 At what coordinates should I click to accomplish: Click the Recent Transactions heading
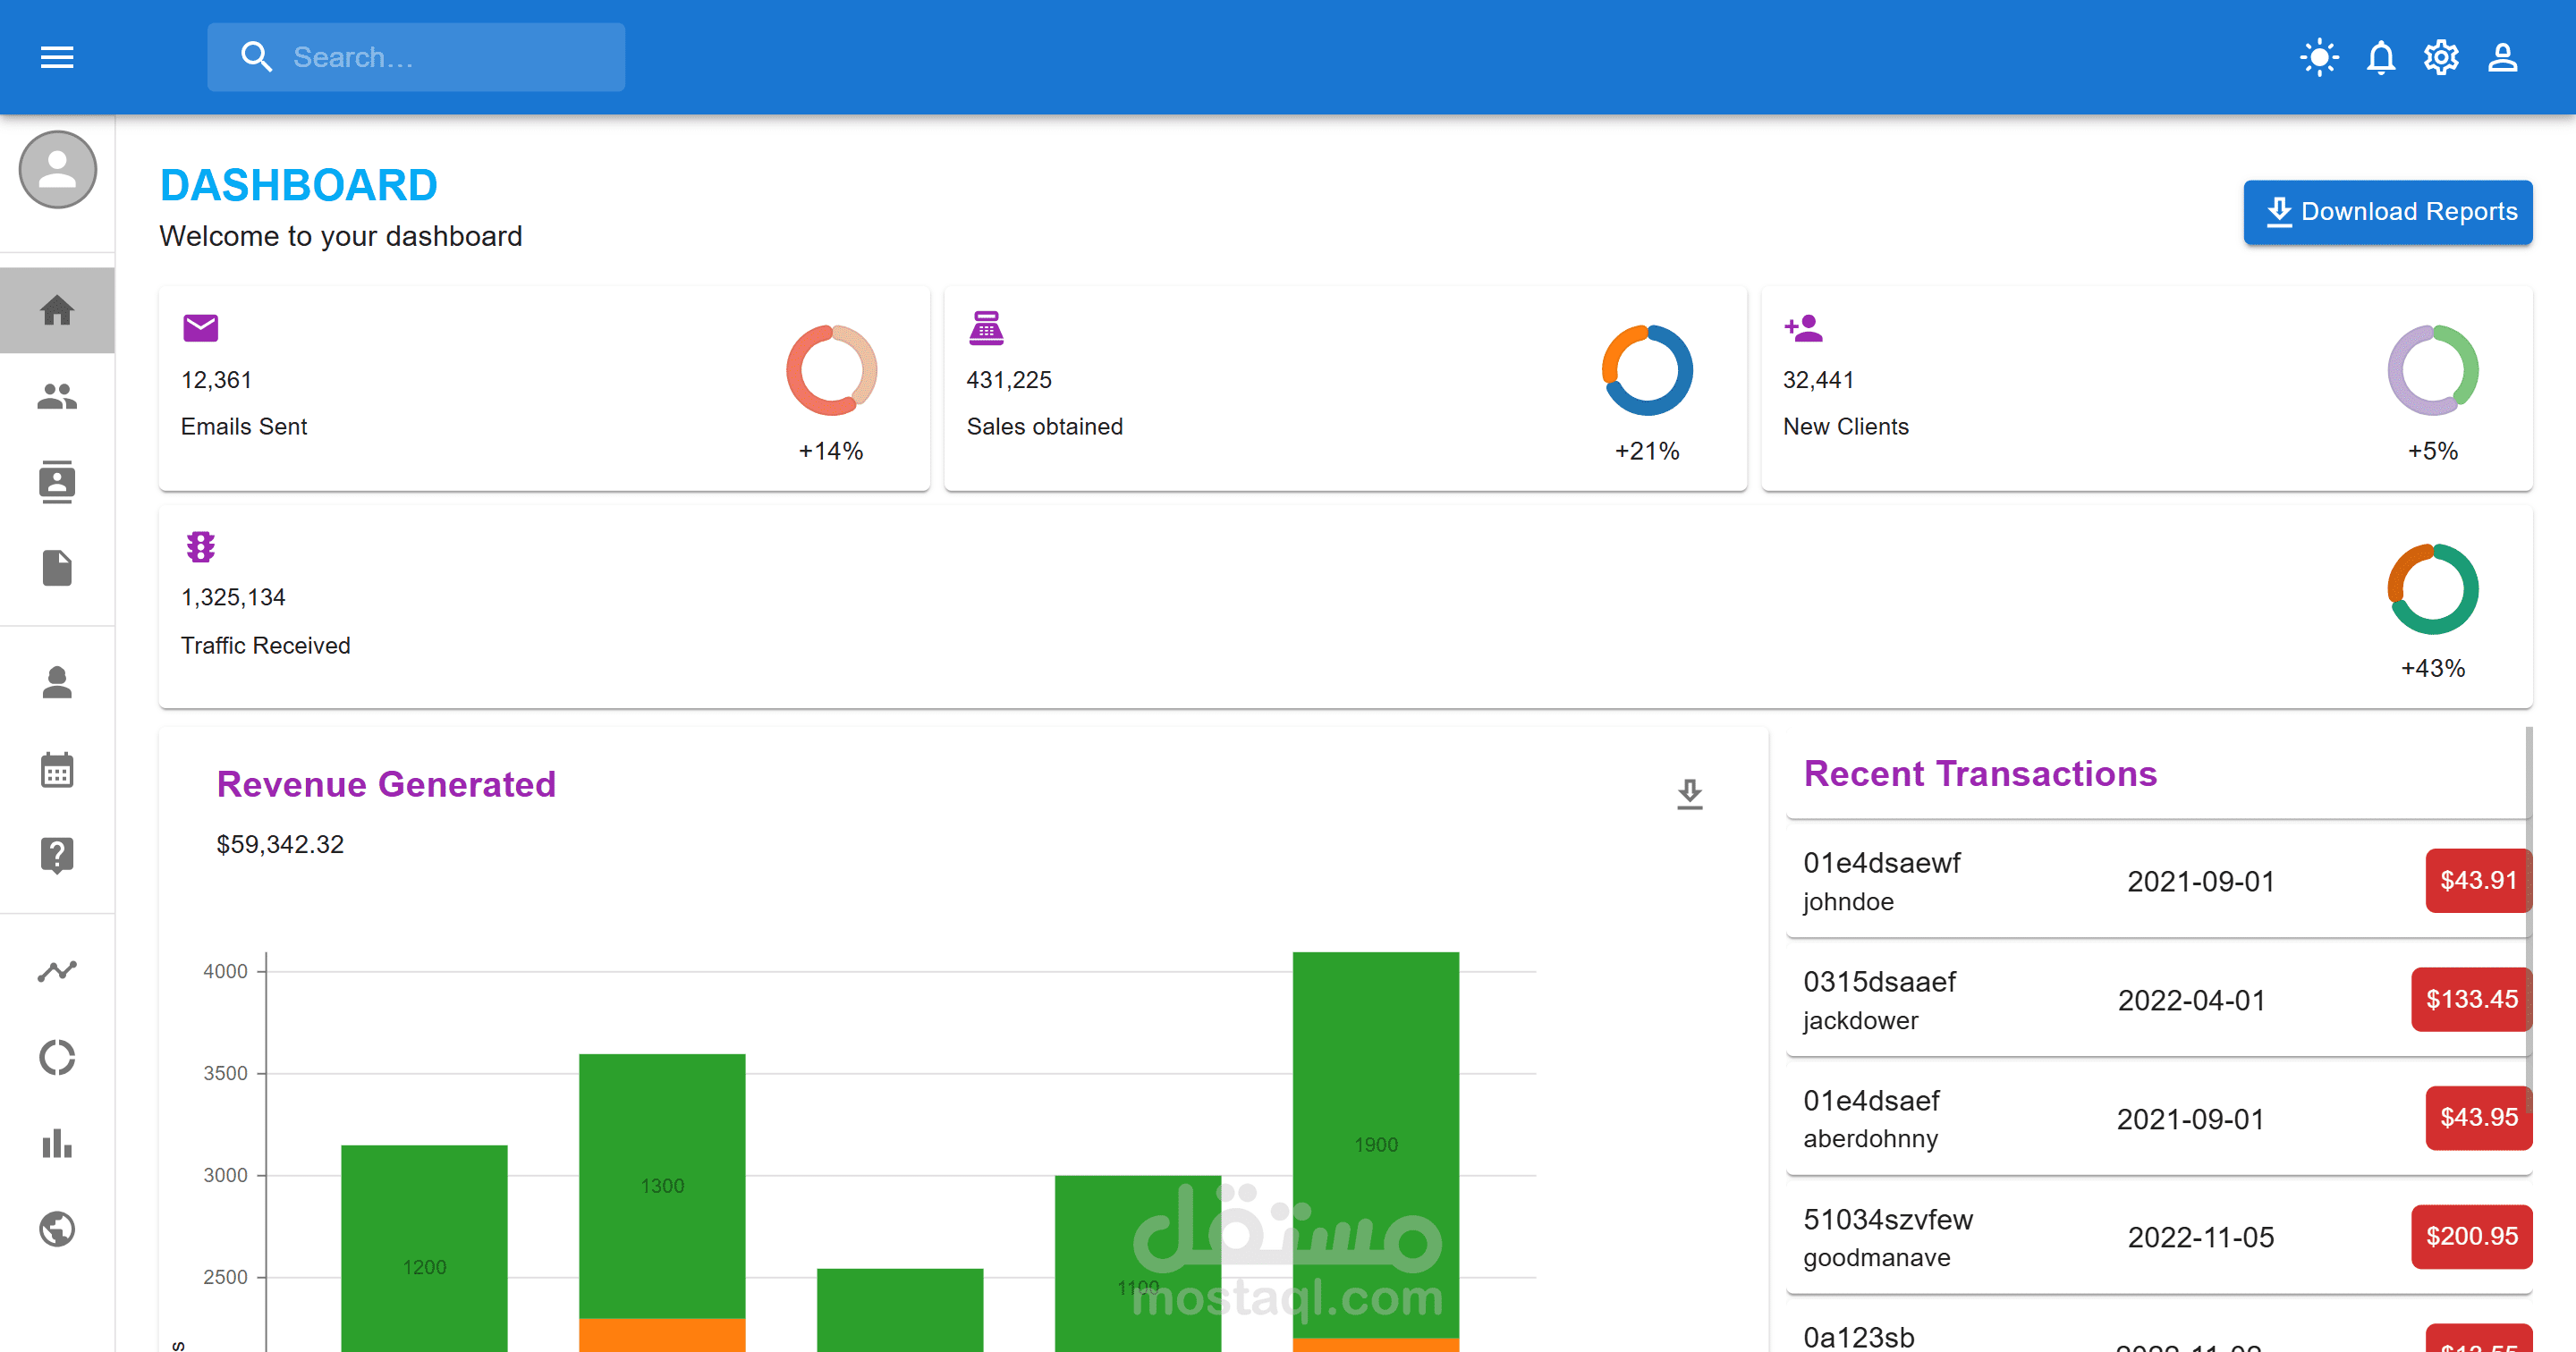pos(1980,774)
